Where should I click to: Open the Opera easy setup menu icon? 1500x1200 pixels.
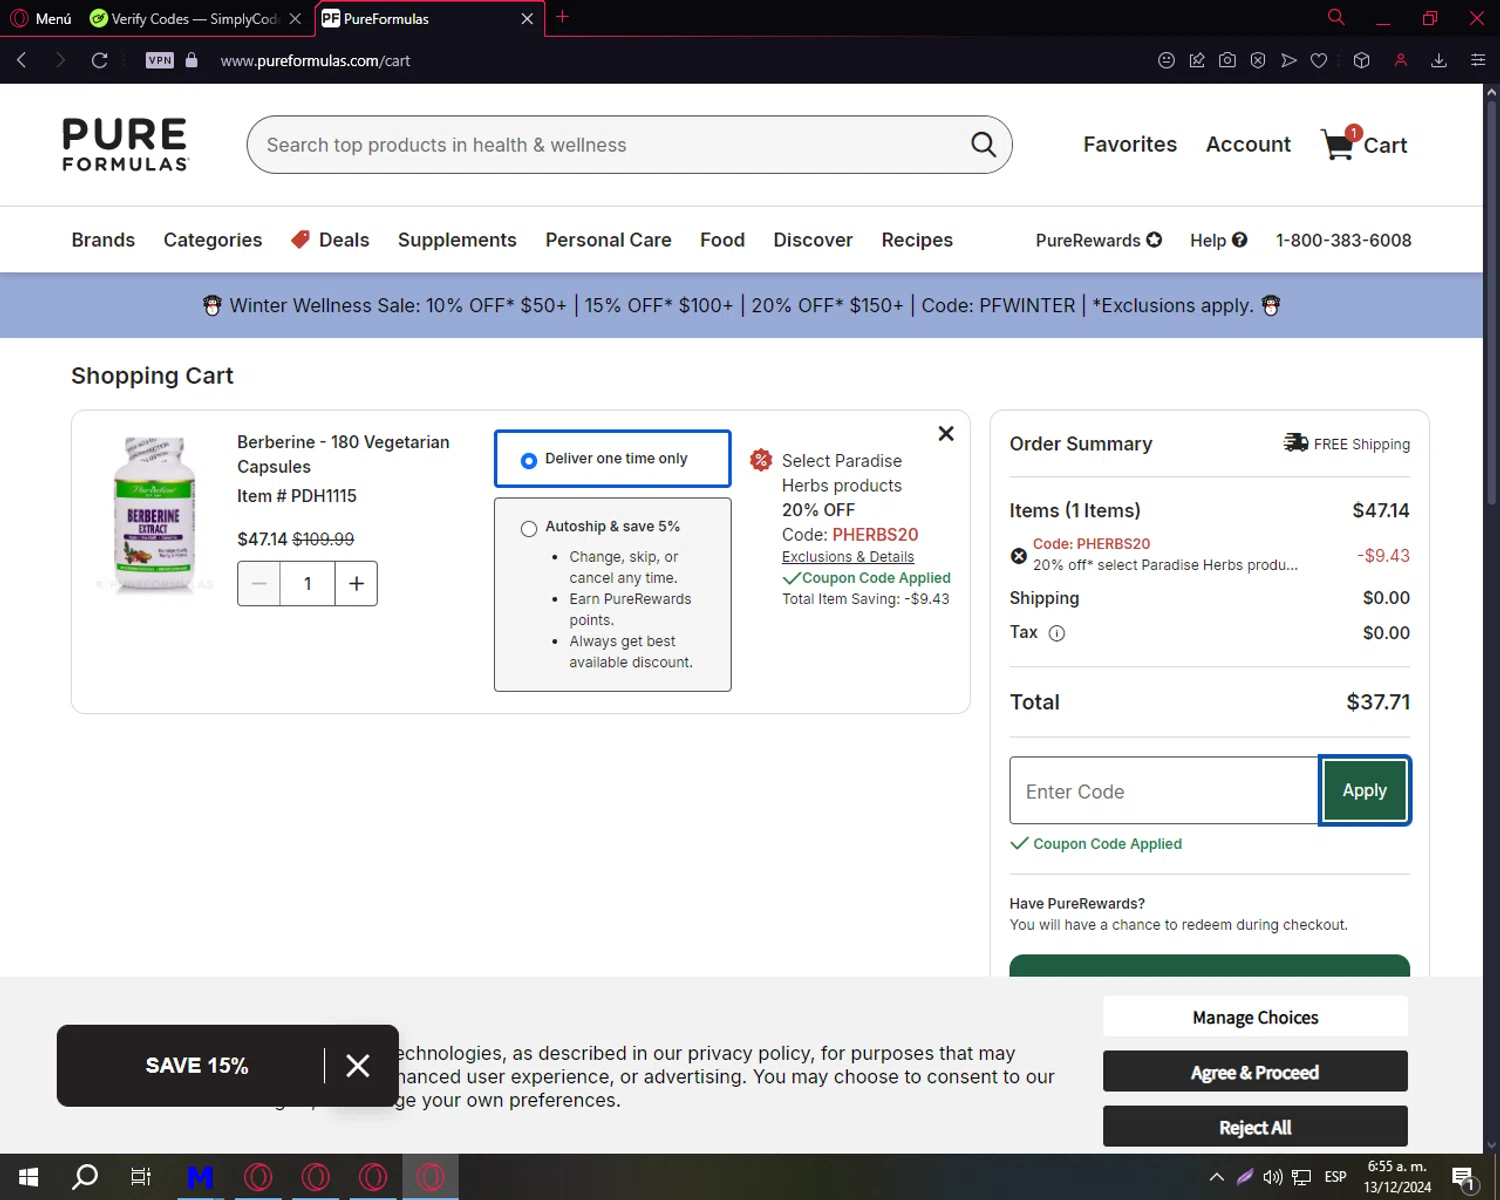click(x=1478, y=61)
